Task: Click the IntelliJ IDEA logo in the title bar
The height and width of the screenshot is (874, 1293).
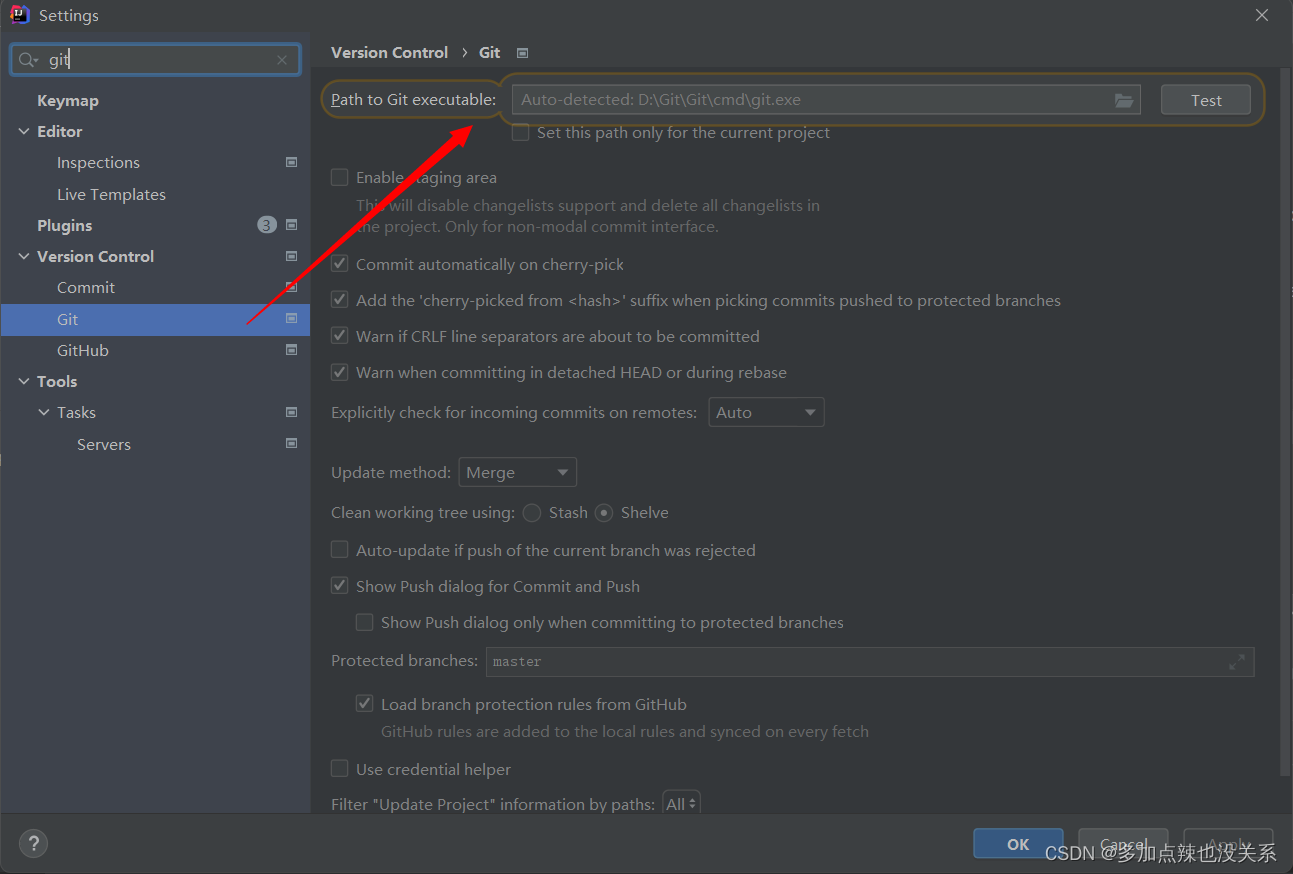Action: pos(19,15)
